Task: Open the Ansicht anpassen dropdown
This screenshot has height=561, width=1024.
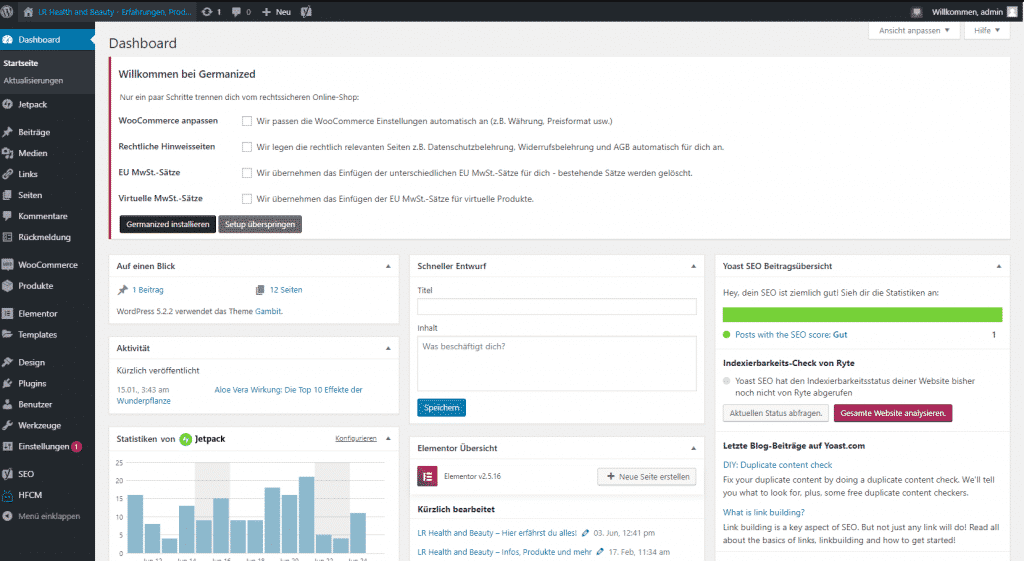Action: coord(914,31)
